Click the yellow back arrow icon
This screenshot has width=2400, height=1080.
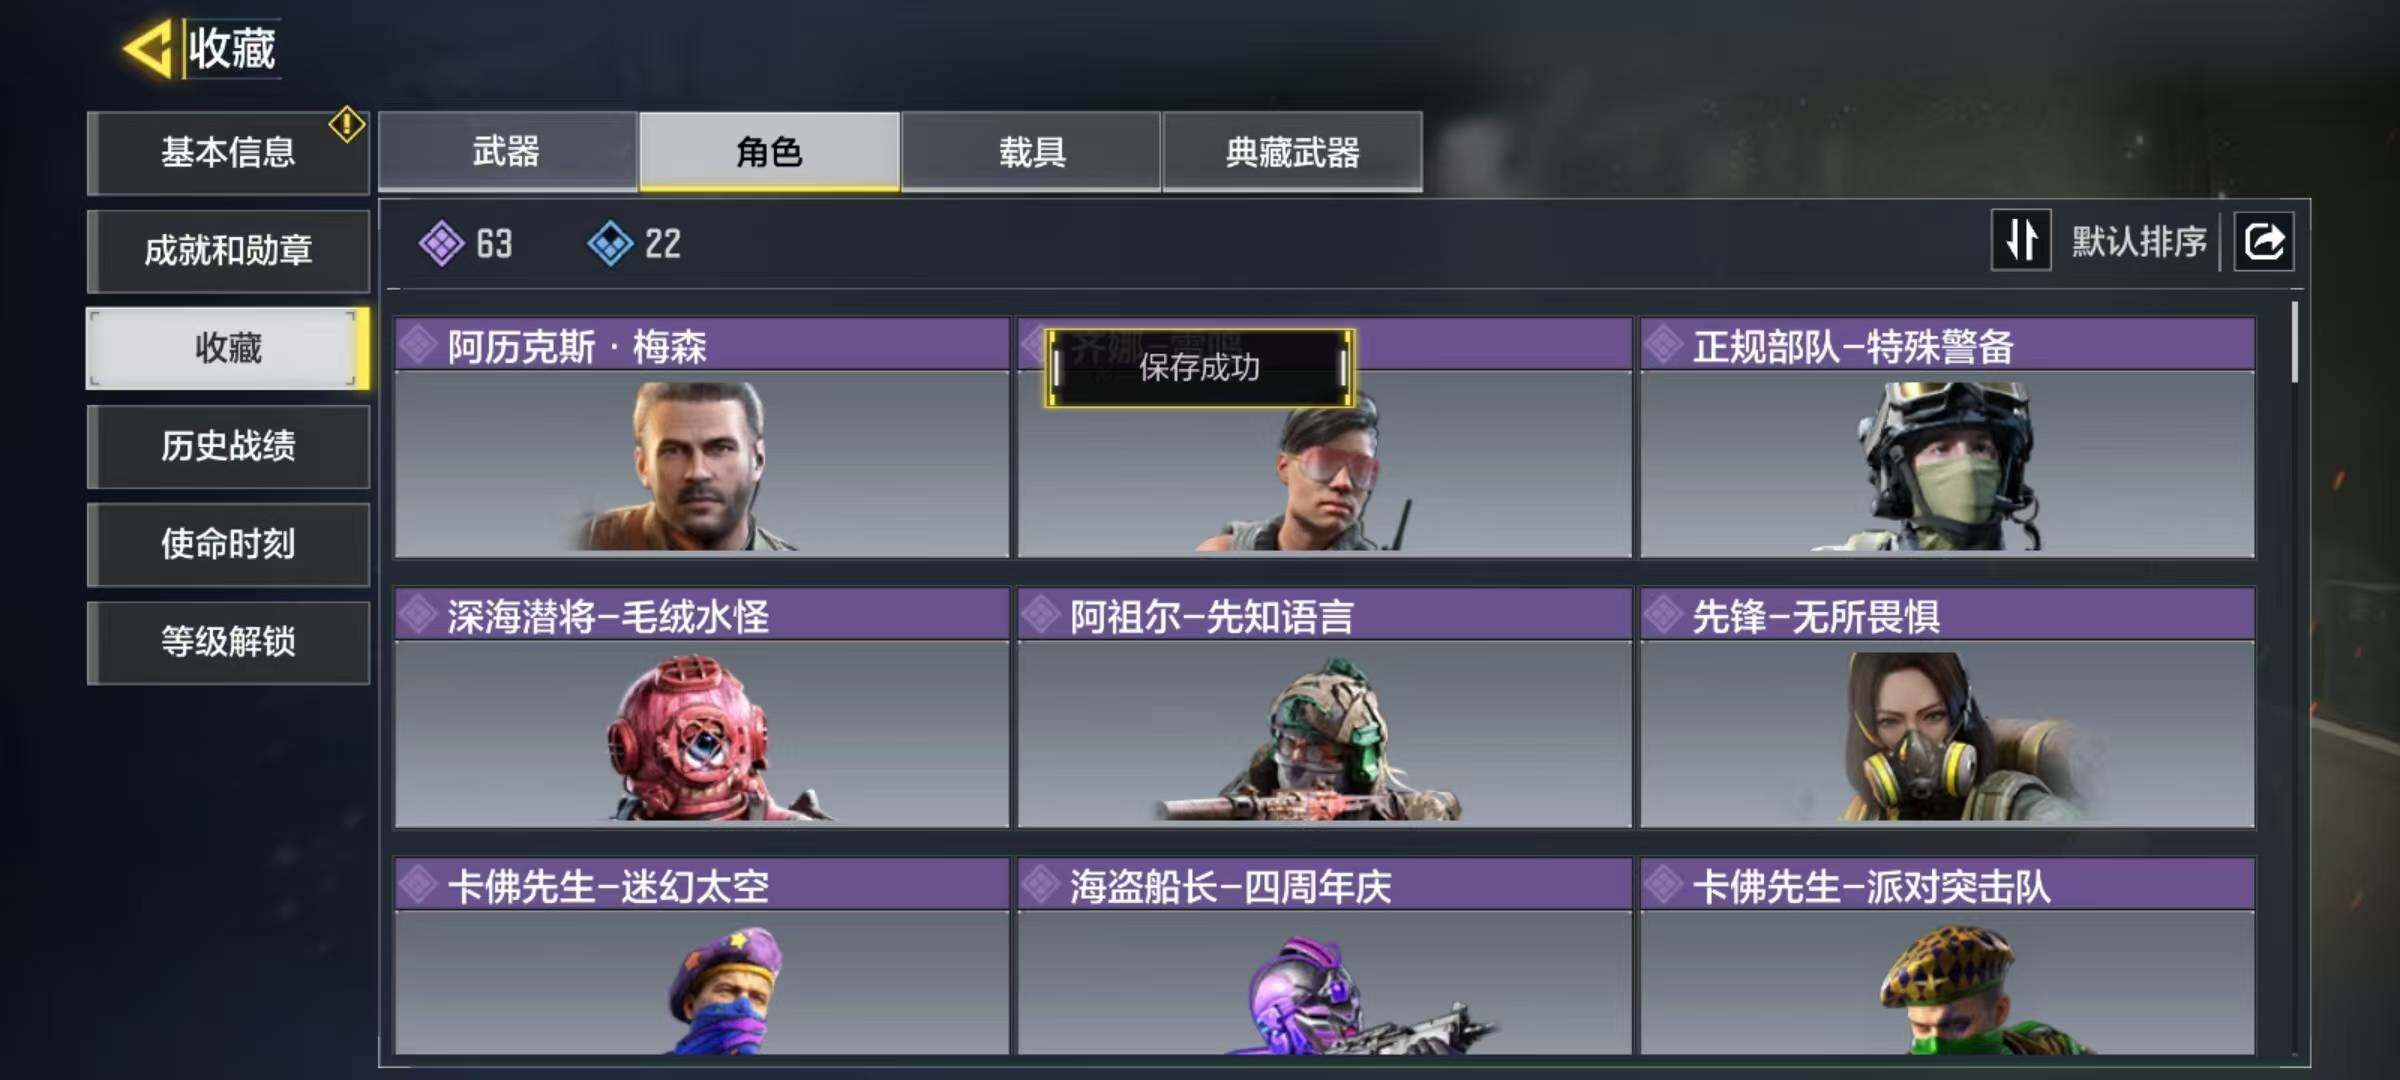click(x=149, y=48)
